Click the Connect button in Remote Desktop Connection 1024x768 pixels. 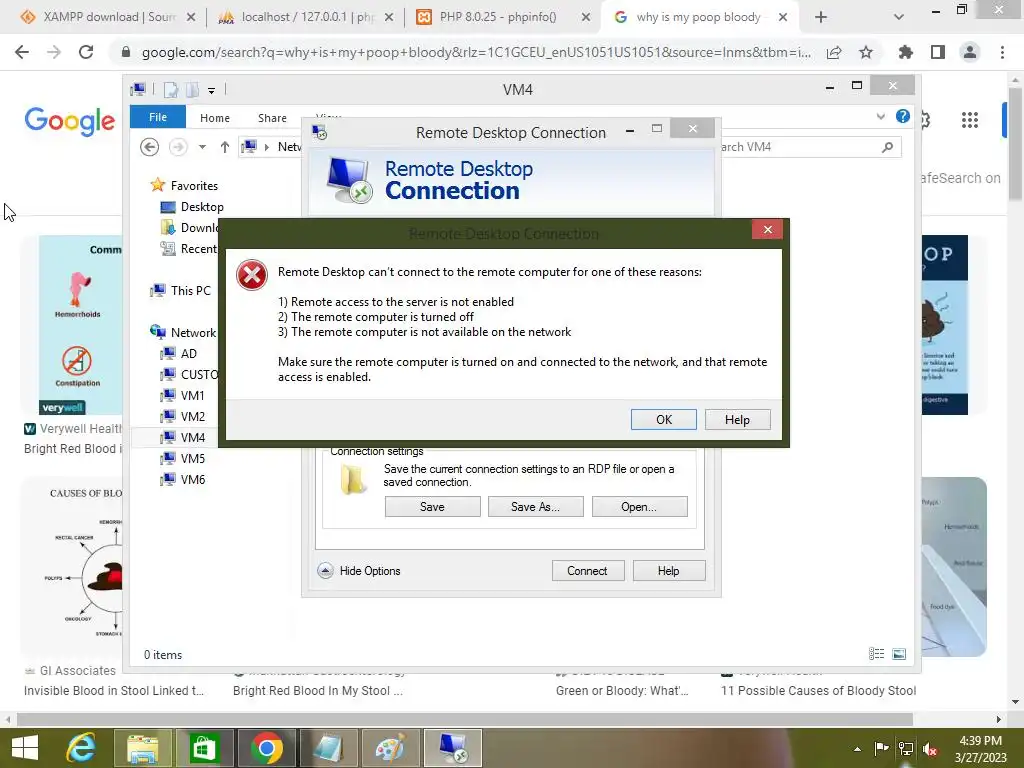(587, 571)
